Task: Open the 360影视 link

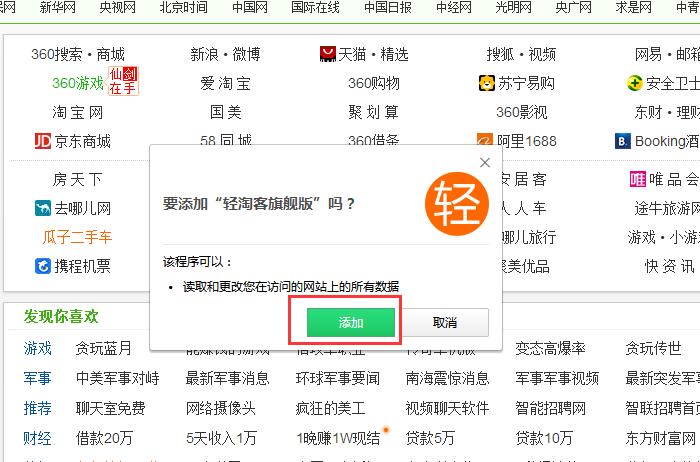Action: pos(521,112)
